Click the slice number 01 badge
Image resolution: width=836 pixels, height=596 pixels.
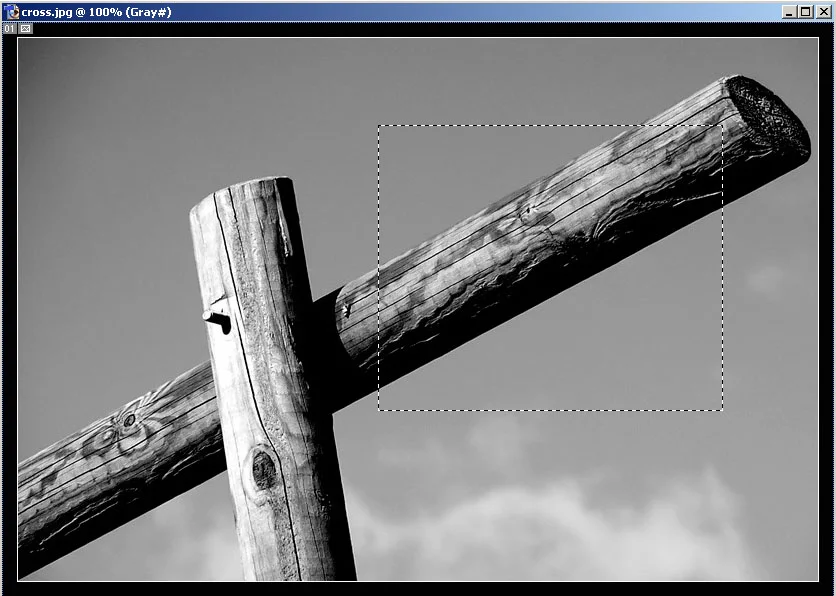(x=9, y=28)
